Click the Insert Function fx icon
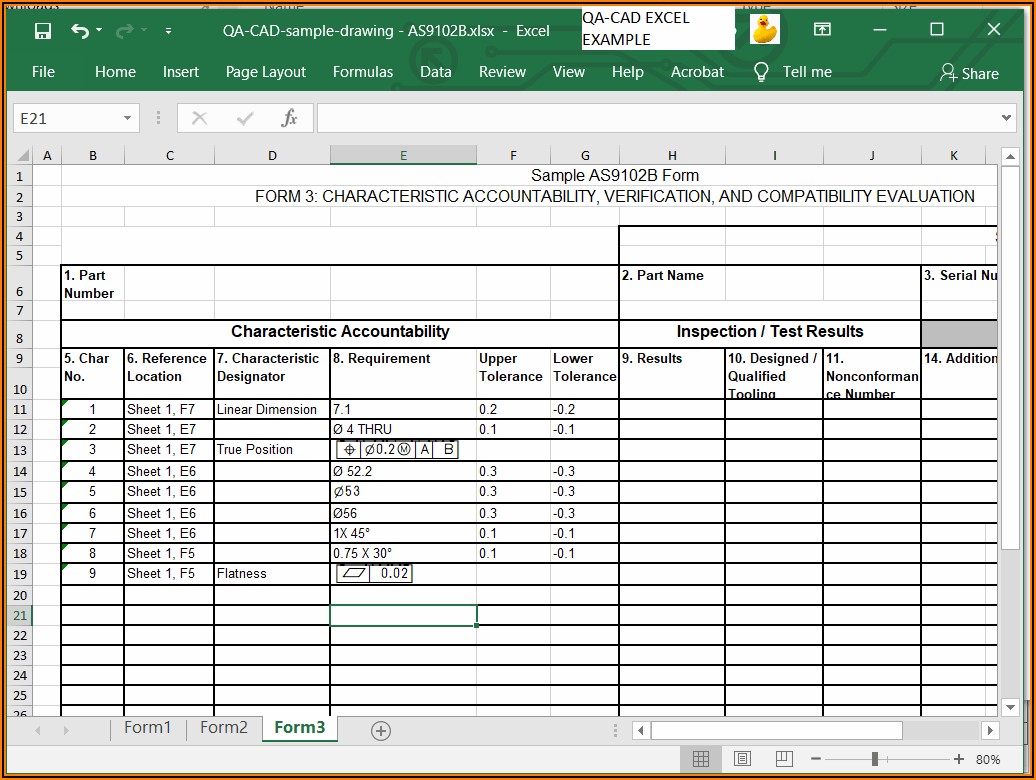The width and height of the screenshot is (1036, 780). click(x=289, y=118)
